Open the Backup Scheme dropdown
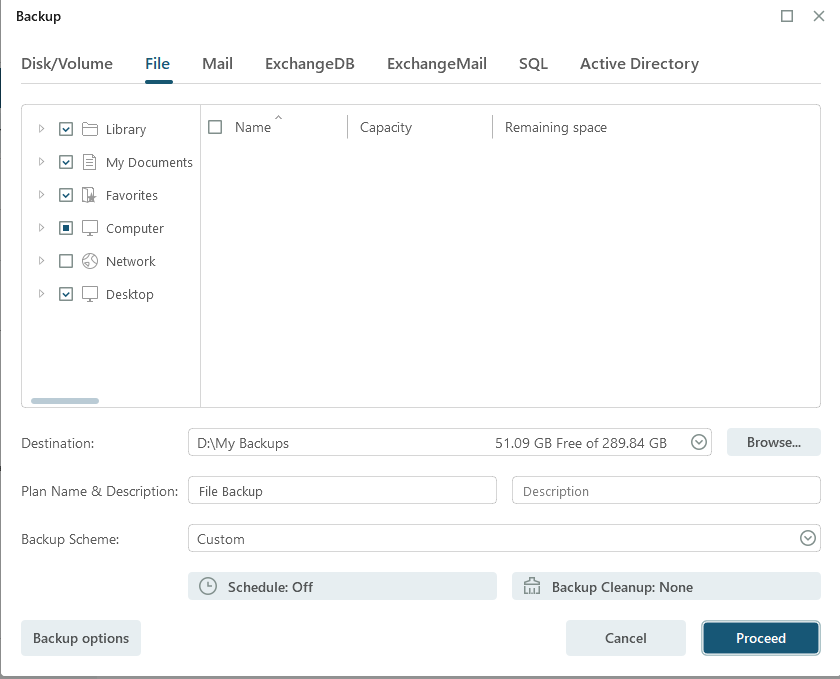The width and height of the screenshot is (840, 679). pos(808,539)
